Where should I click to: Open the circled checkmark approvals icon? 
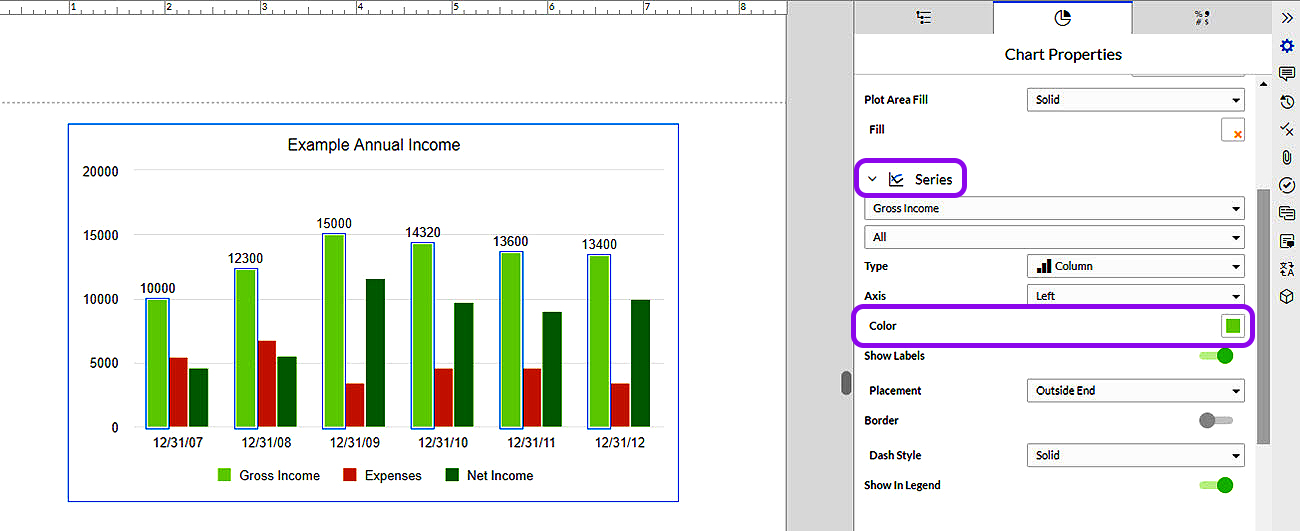[x=1287, y=185]
